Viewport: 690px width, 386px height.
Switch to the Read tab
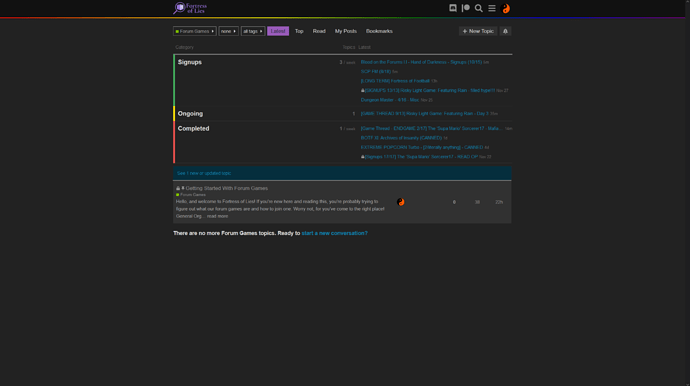point(319,31)
